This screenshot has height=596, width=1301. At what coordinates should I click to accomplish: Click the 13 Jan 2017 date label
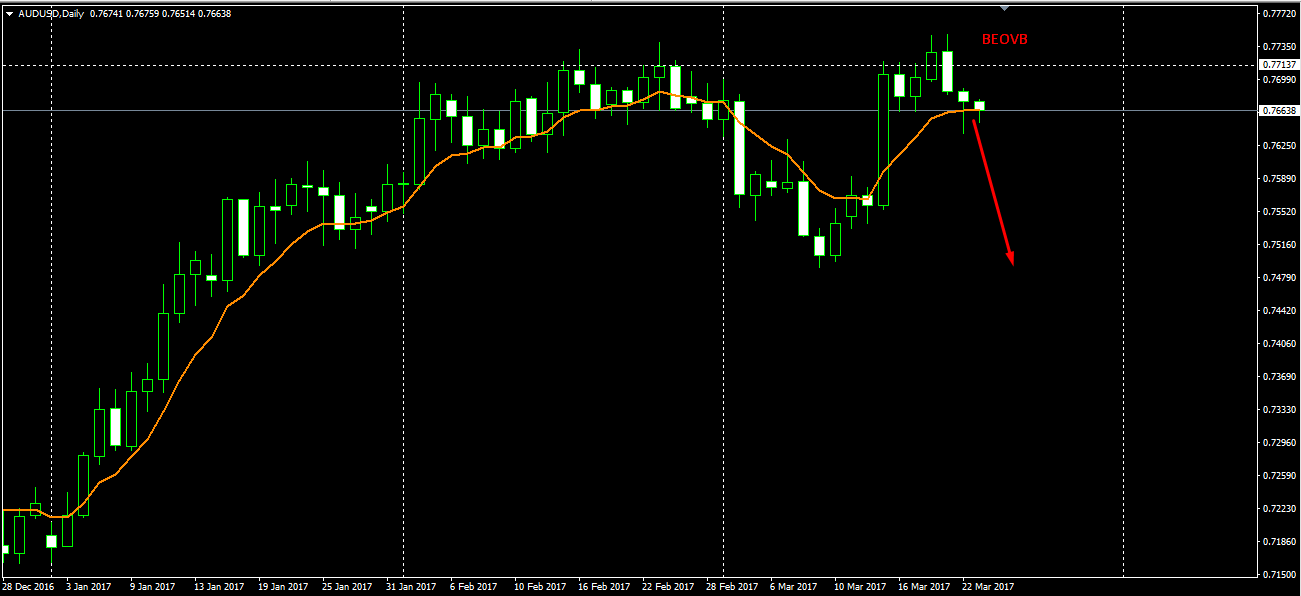219,588
